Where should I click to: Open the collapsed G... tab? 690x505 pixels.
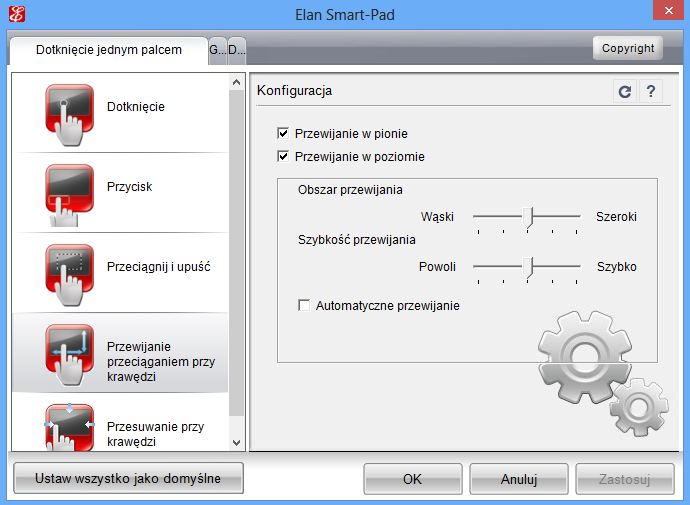click(218, 50)
